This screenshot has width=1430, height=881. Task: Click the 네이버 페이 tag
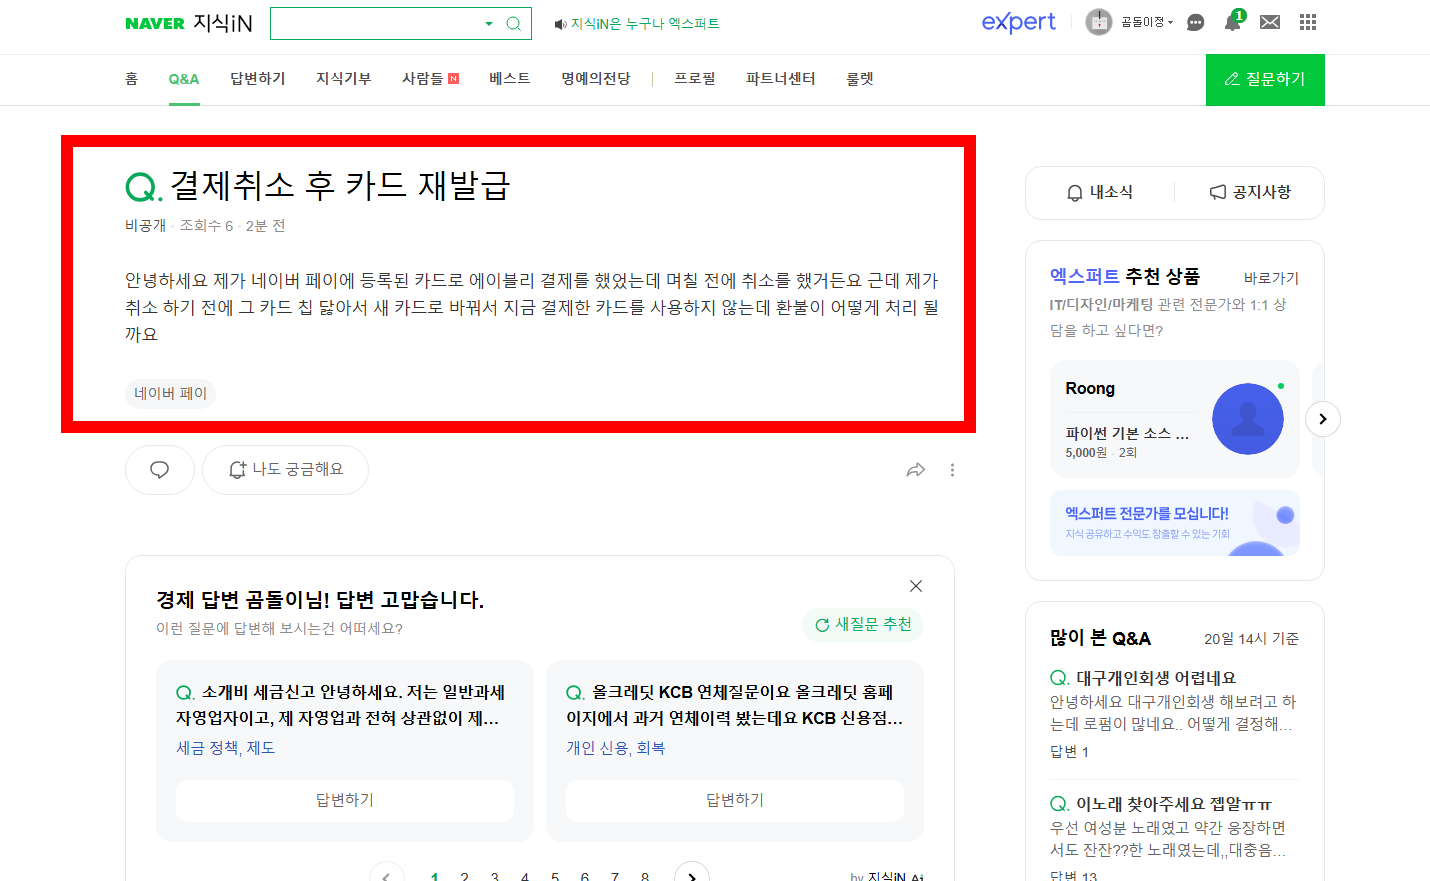point(171,394)
